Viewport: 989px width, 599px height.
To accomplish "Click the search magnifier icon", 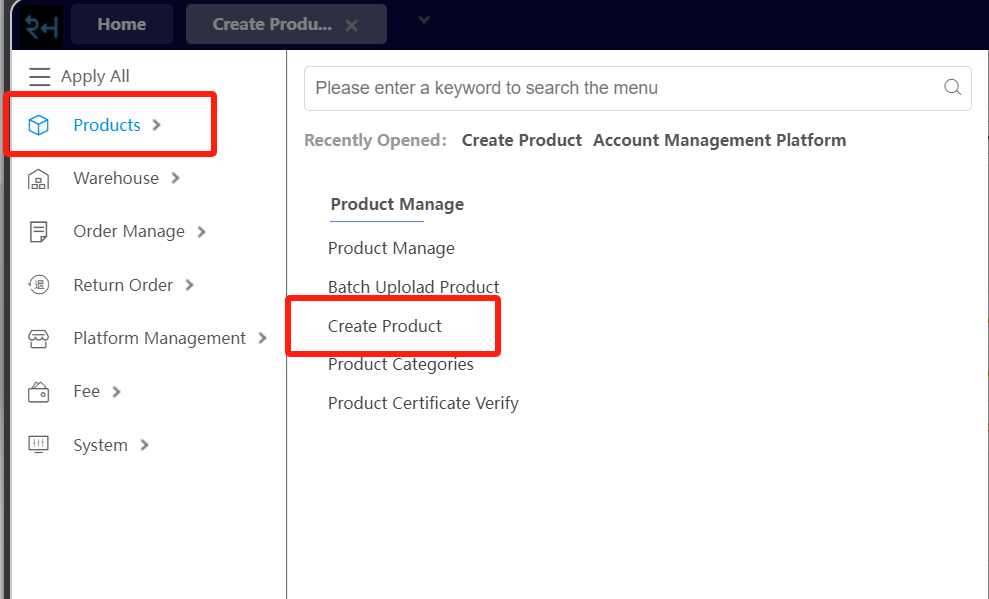I will (x=952, y=88).
